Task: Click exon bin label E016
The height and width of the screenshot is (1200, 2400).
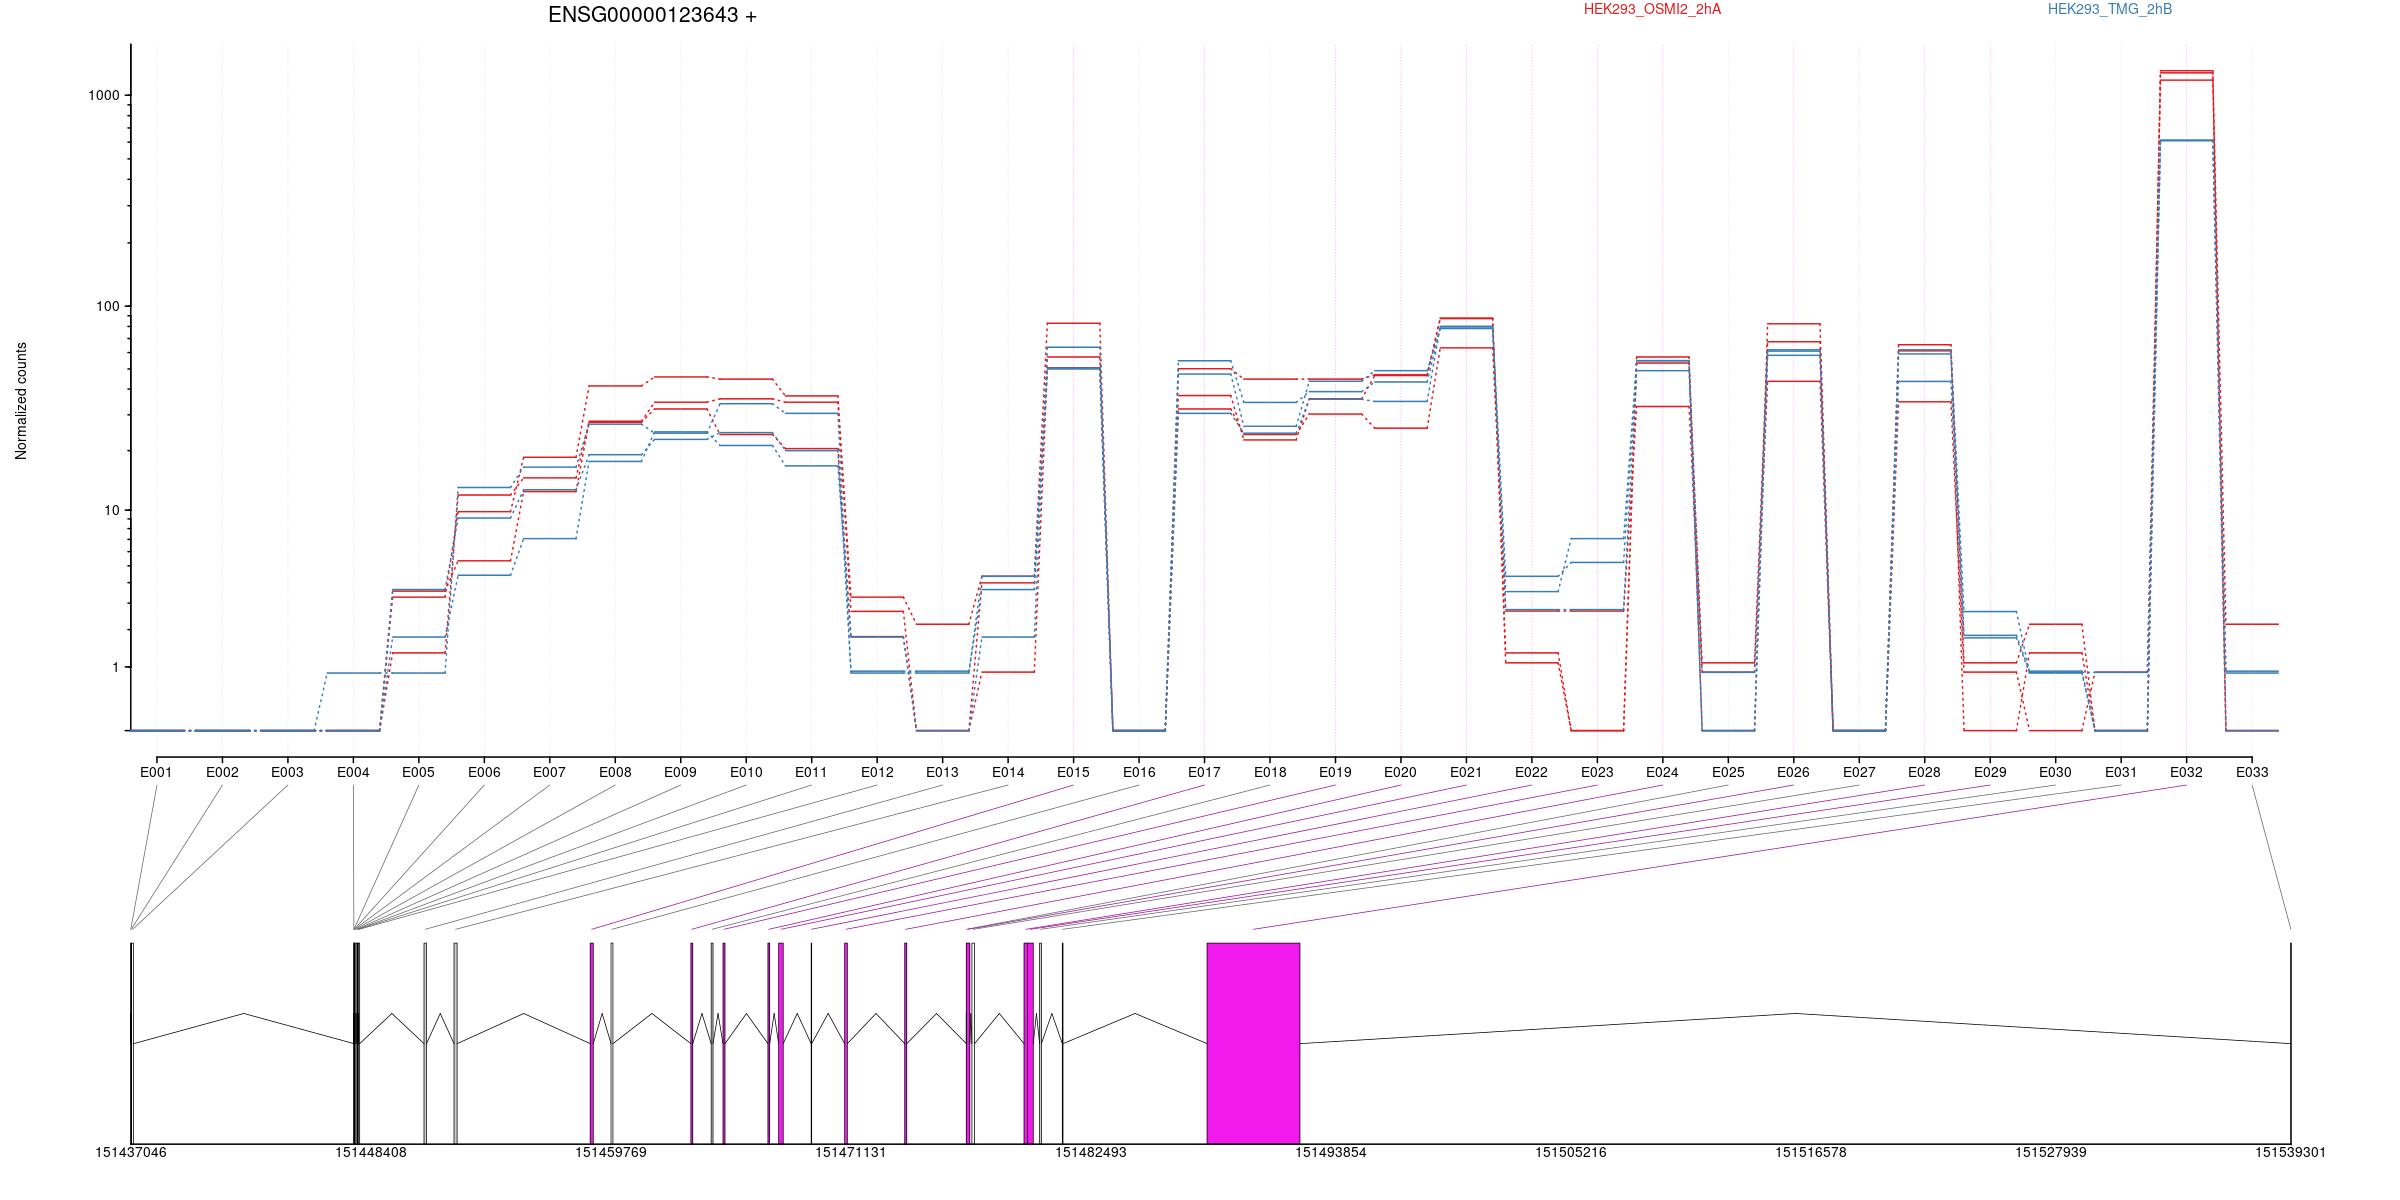Action: [x=1139, y=772]
